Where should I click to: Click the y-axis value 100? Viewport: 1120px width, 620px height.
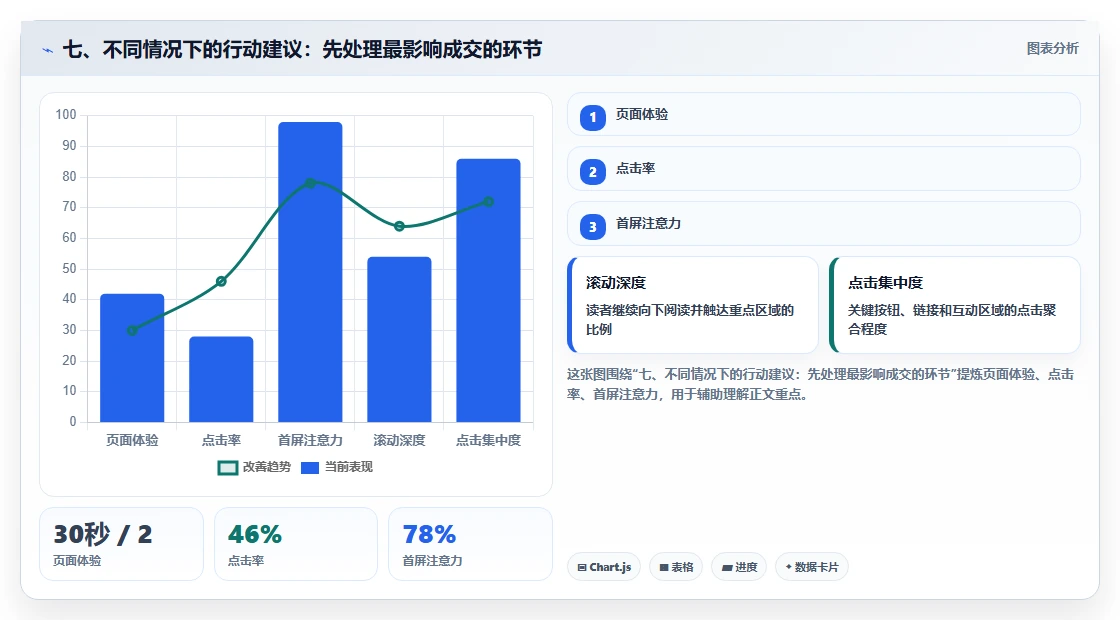point(66,115)
